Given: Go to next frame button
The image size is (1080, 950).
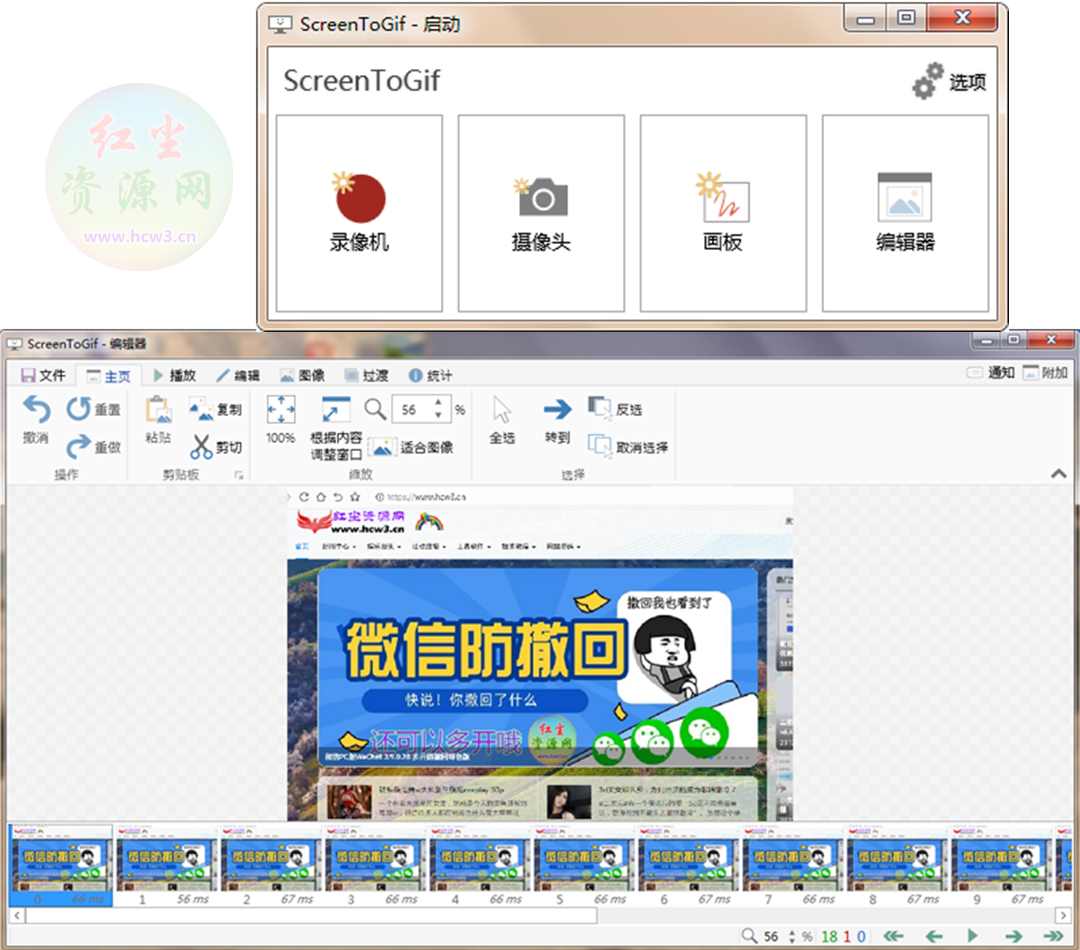Looking at the screenshot, I should coord(1012,936).
